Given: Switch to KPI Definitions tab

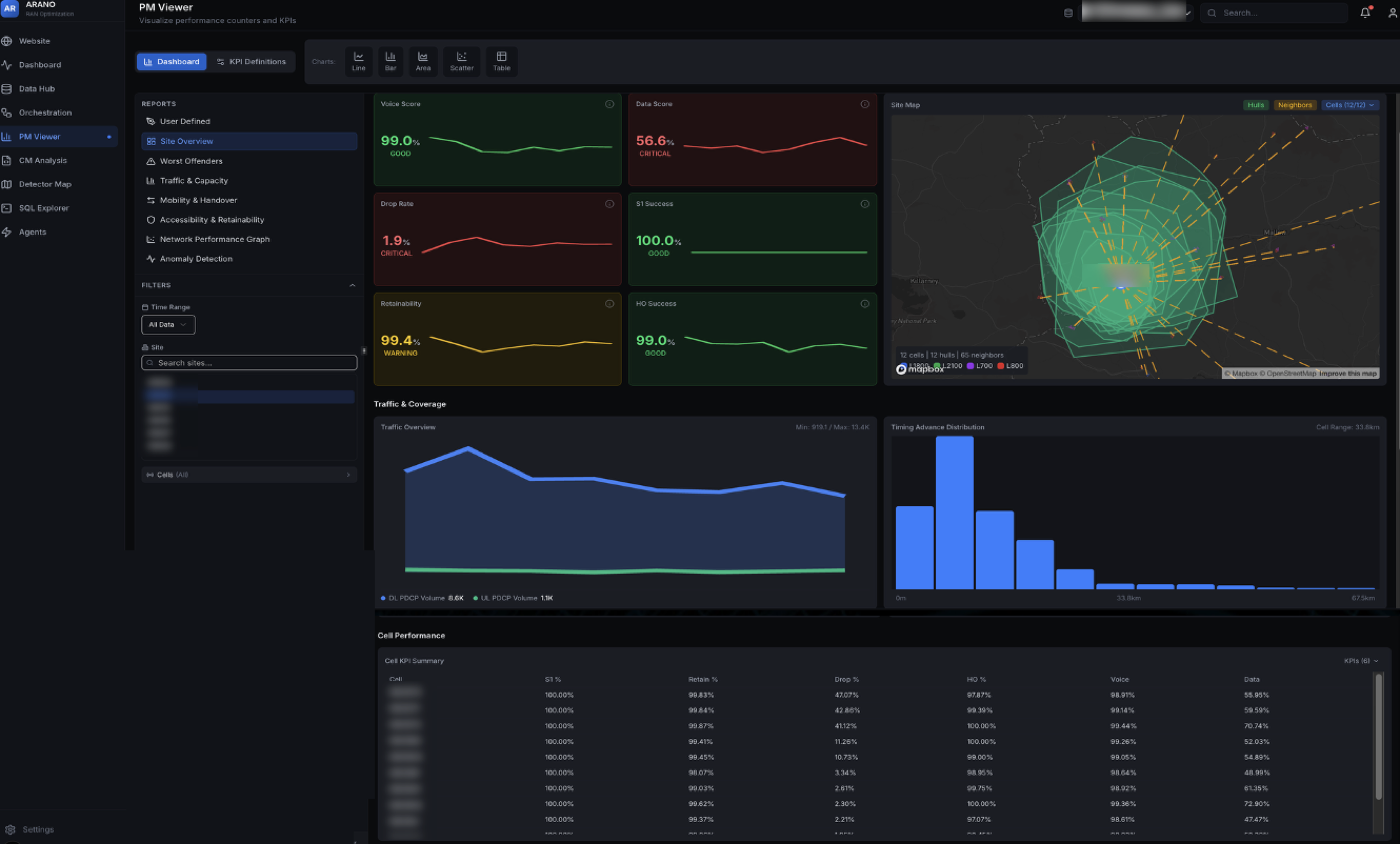Looking at the screenshot, I should (x=252, y=62).
